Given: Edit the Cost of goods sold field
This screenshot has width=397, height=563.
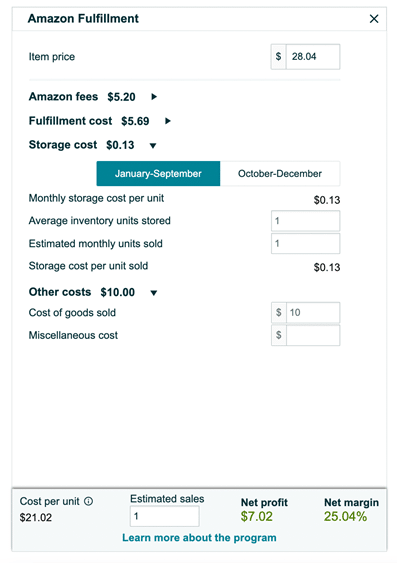Looking at the screenshot, I should tap(313, 313).
